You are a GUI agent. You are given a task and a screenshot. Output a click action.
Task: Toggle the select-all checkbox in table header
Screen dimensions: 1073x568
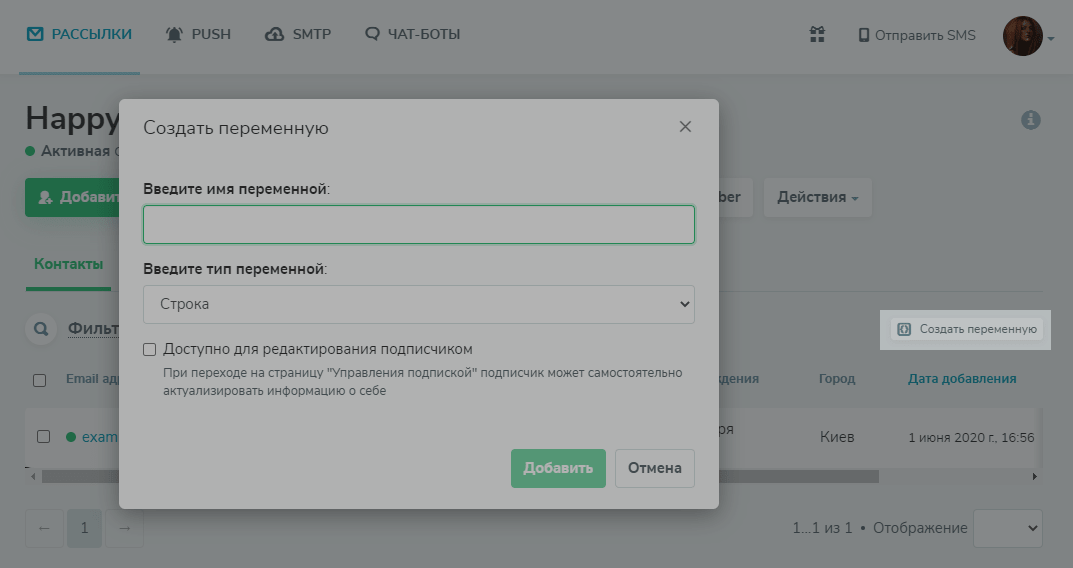click(x=40, y=380)
